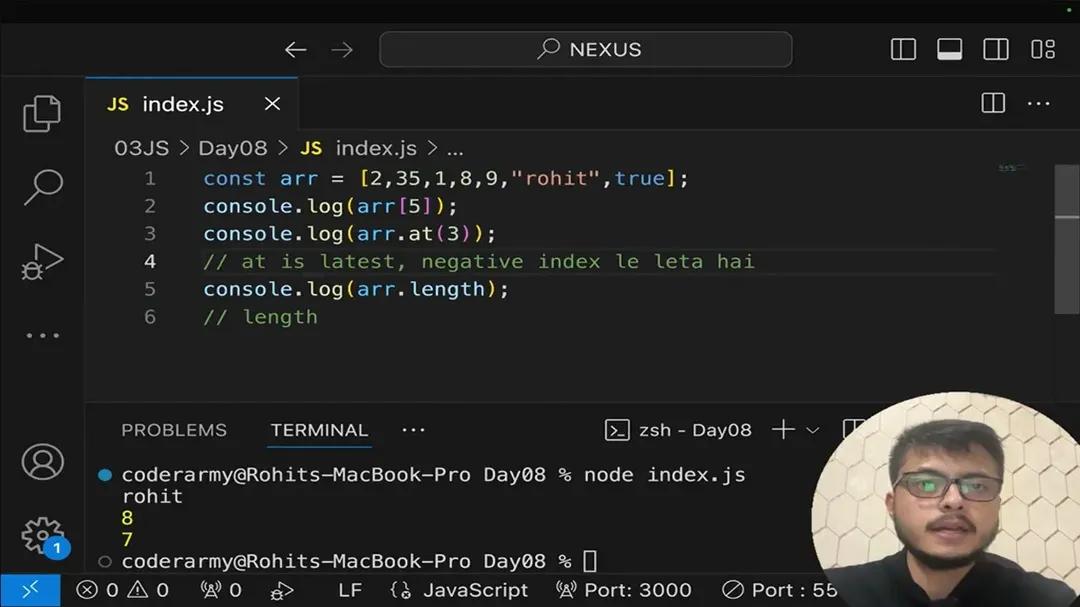Open the Explorer files view

coord(42,113)
